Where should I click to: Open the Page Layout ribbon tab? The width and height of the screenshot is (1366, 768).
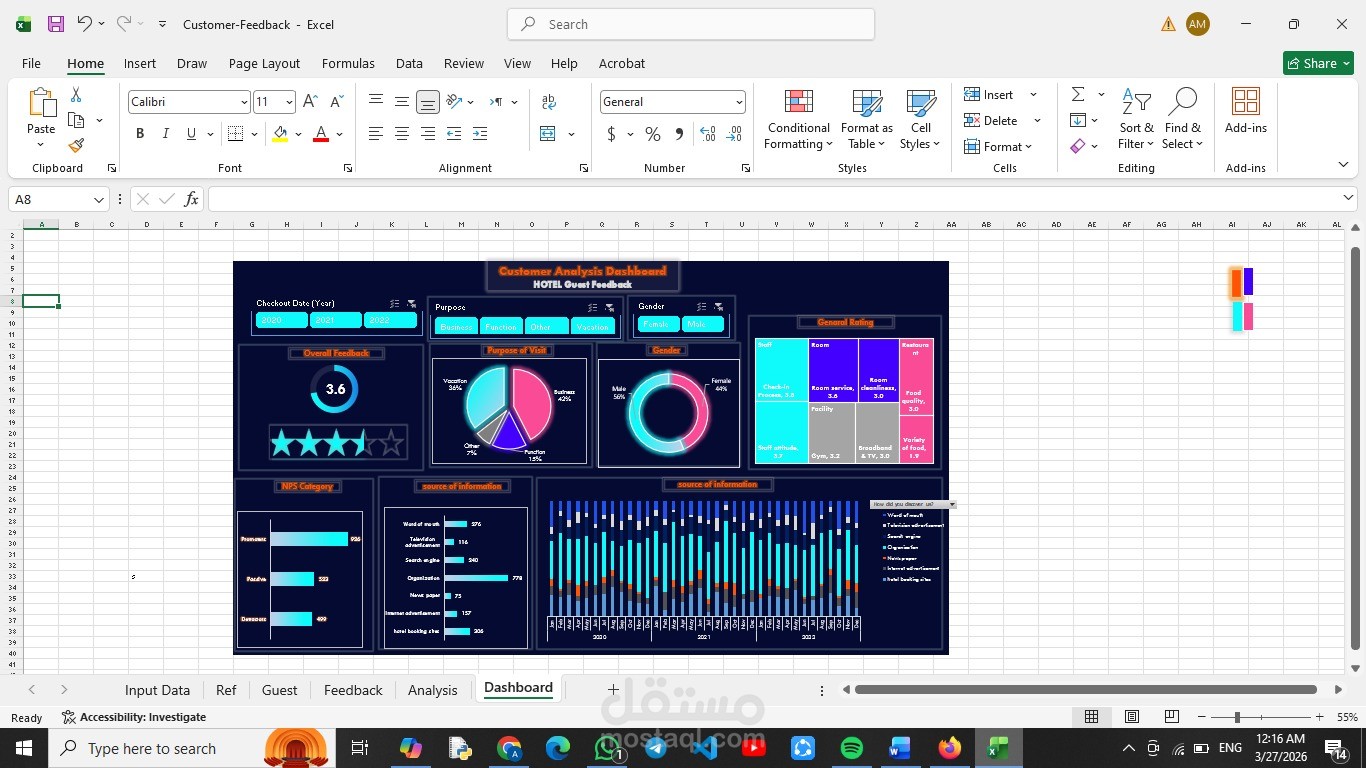point(264,63)
